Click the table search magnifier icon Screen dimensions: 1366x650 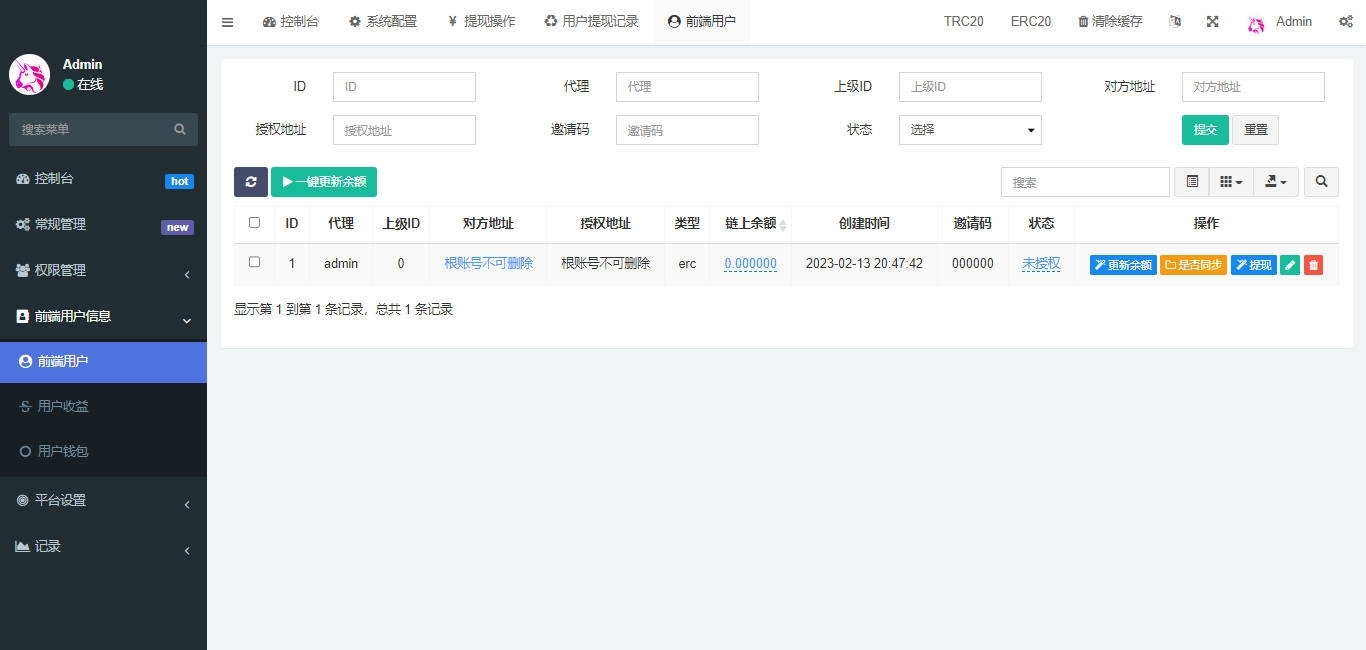tap(1321, 182)
